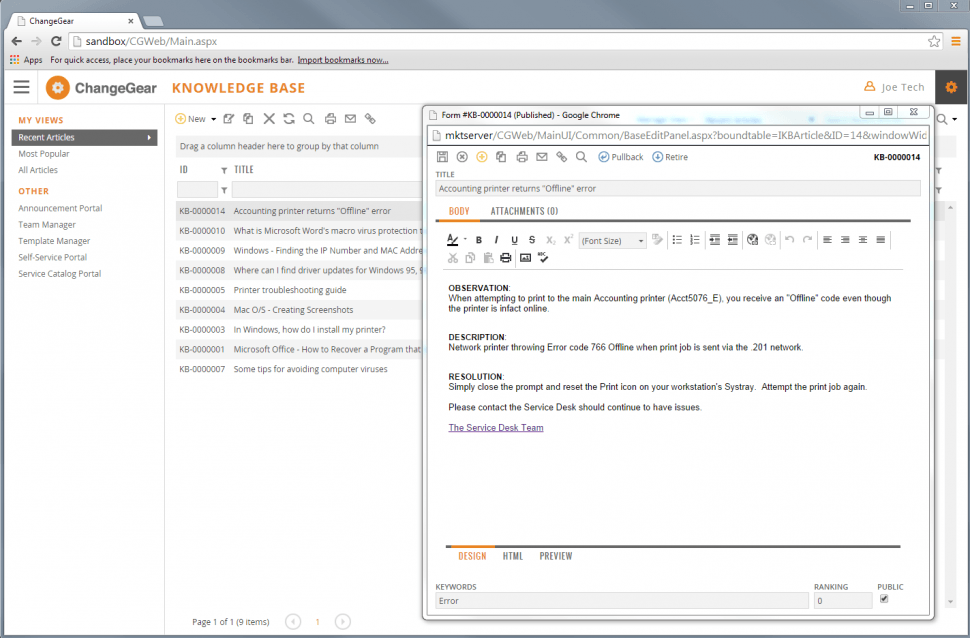Apply italic formatting in the body editor
970x638 pixels.
496,240
